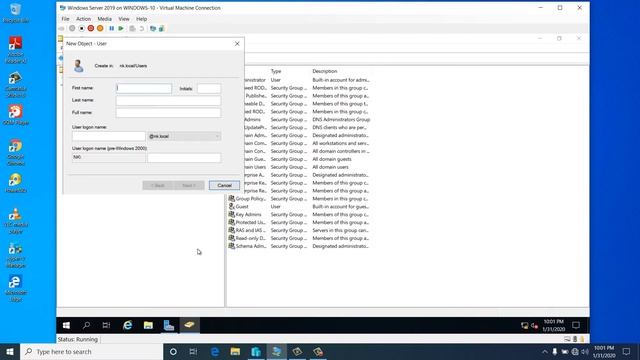Click the Last name field

168,100
